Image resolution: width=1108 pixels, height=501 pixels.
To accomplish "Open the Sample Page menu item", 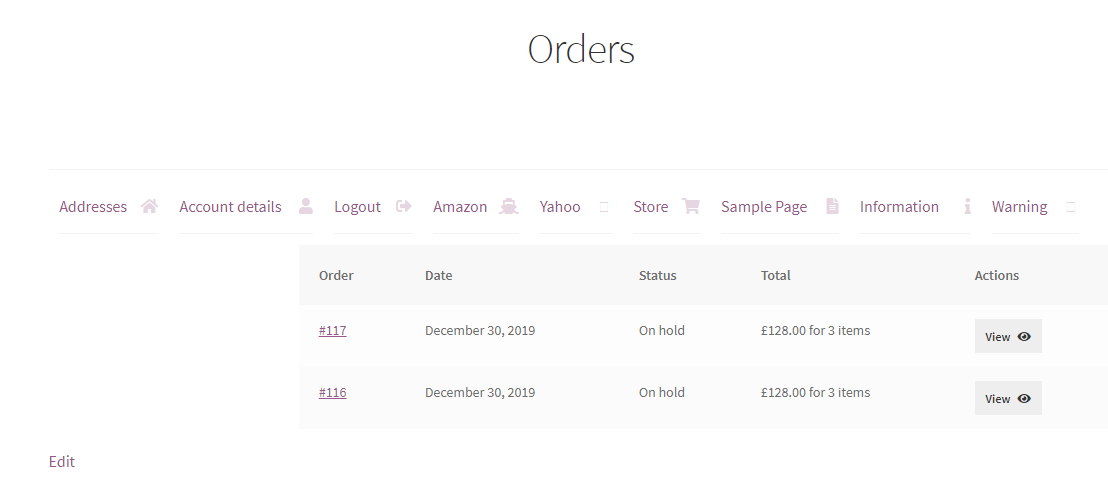I will tap(764, 207).
